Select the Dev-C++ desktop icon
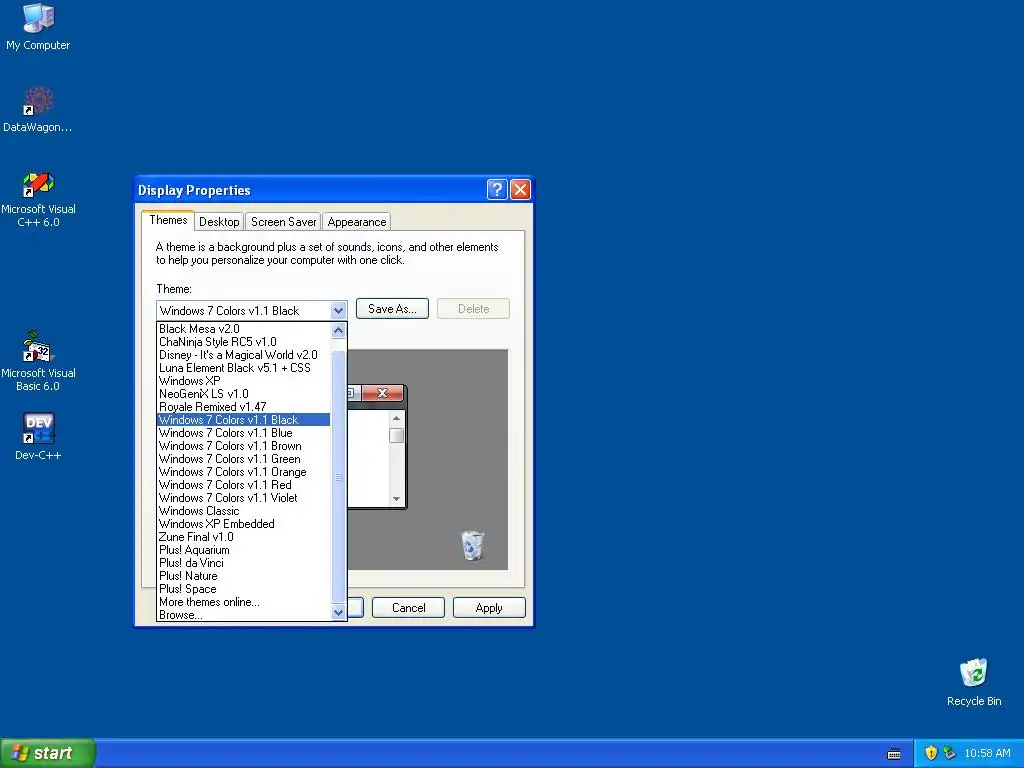Screen dimensions: 1024x768 [38, 436]
